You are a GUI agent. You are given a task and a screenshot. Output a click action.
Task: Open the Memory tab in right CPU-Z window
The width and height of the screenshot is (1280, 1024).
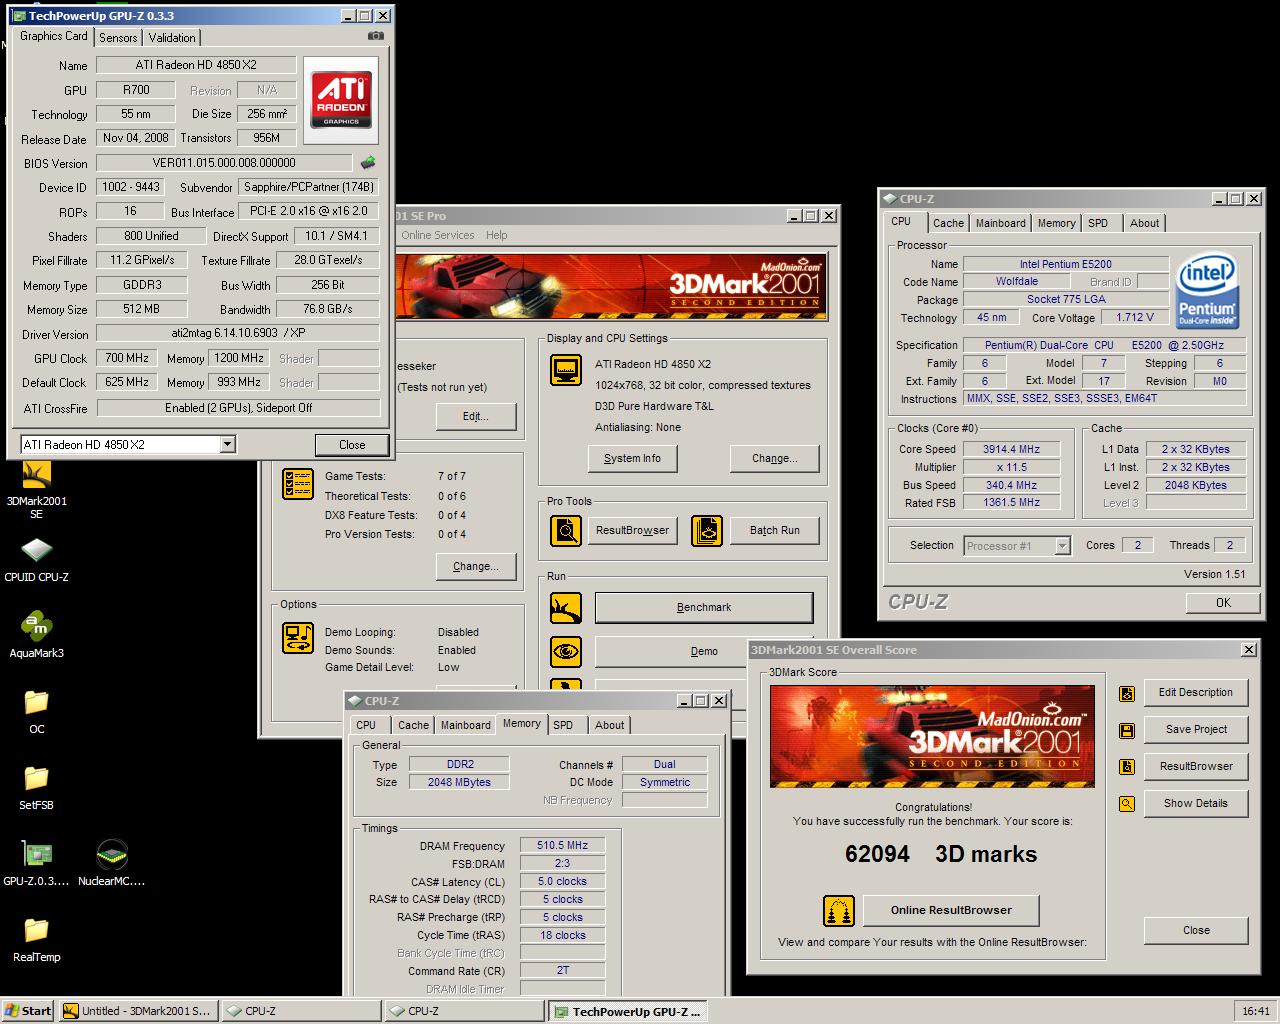[x=1056, y=223]
